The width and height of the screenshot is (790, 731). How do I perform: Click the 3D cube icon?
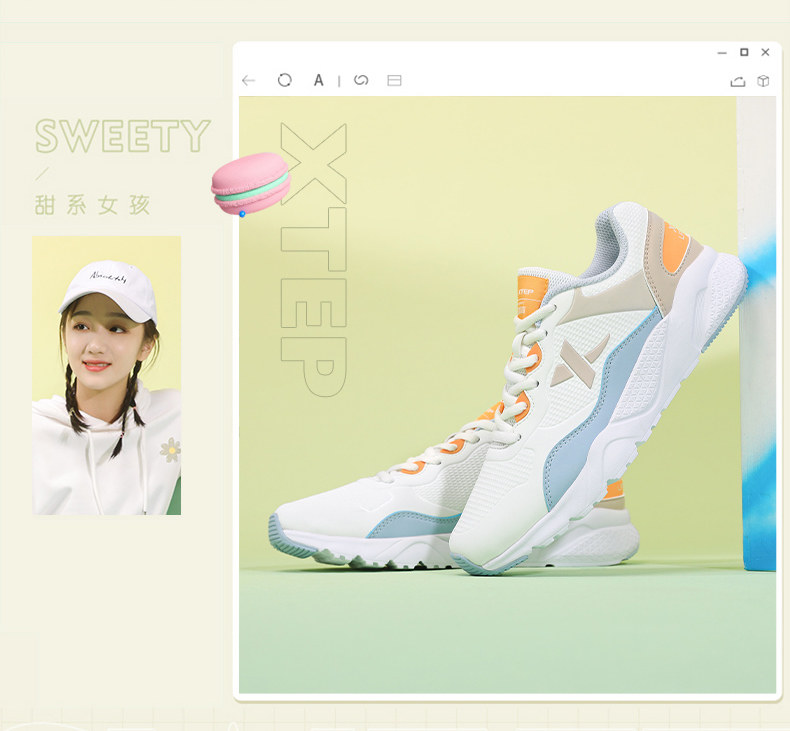763,81
